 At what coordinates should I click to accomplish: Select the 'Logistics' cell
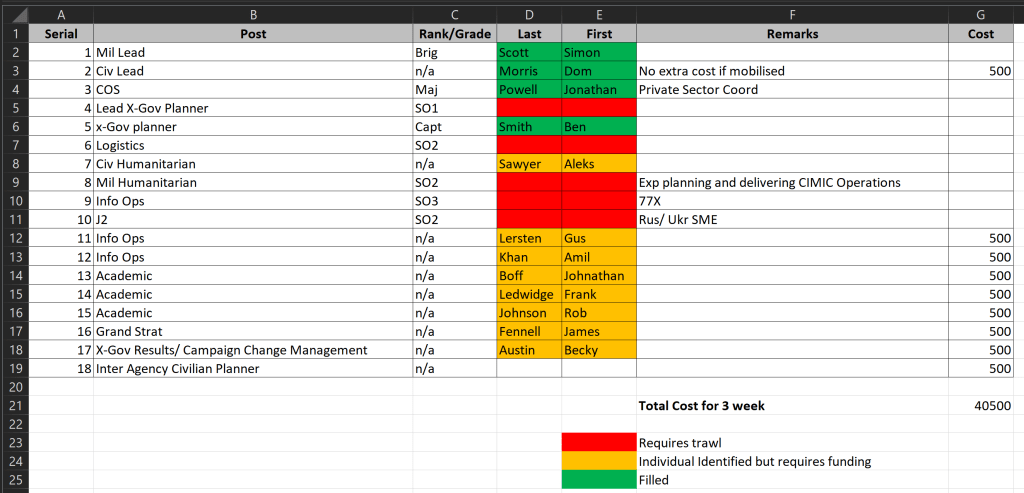253,146
